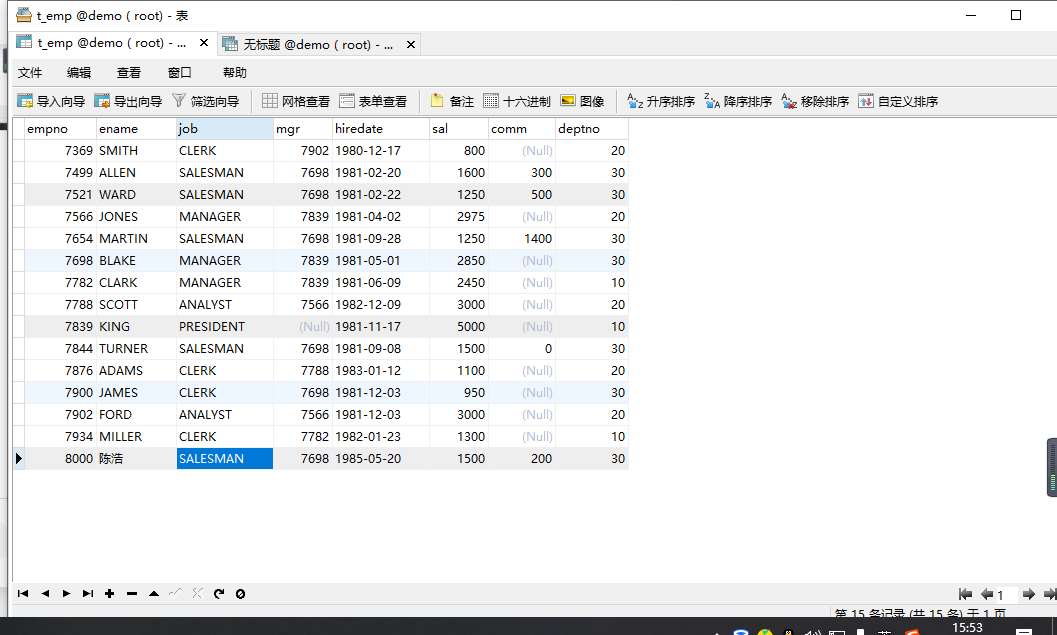
Task: Go to first record navigation icon
Action: [x=23, y=593]
